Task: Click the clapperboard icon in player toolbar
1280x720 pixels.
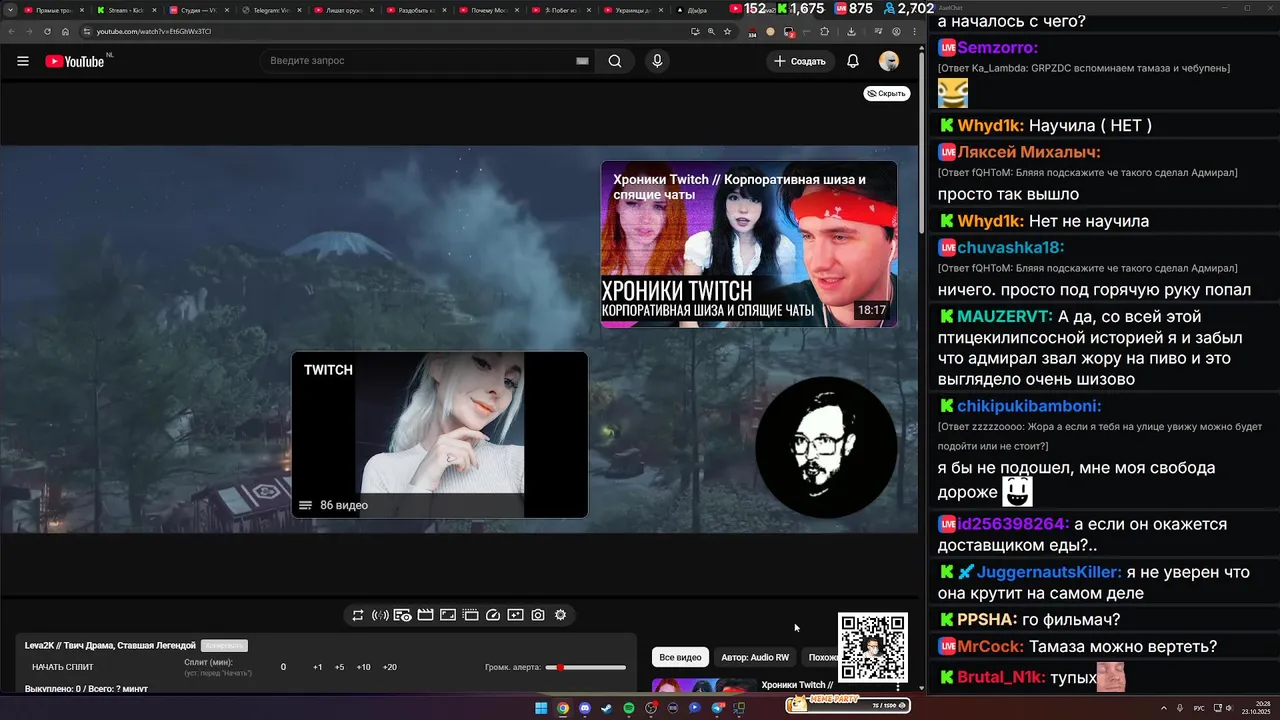Action: click(x=425, y=615)
